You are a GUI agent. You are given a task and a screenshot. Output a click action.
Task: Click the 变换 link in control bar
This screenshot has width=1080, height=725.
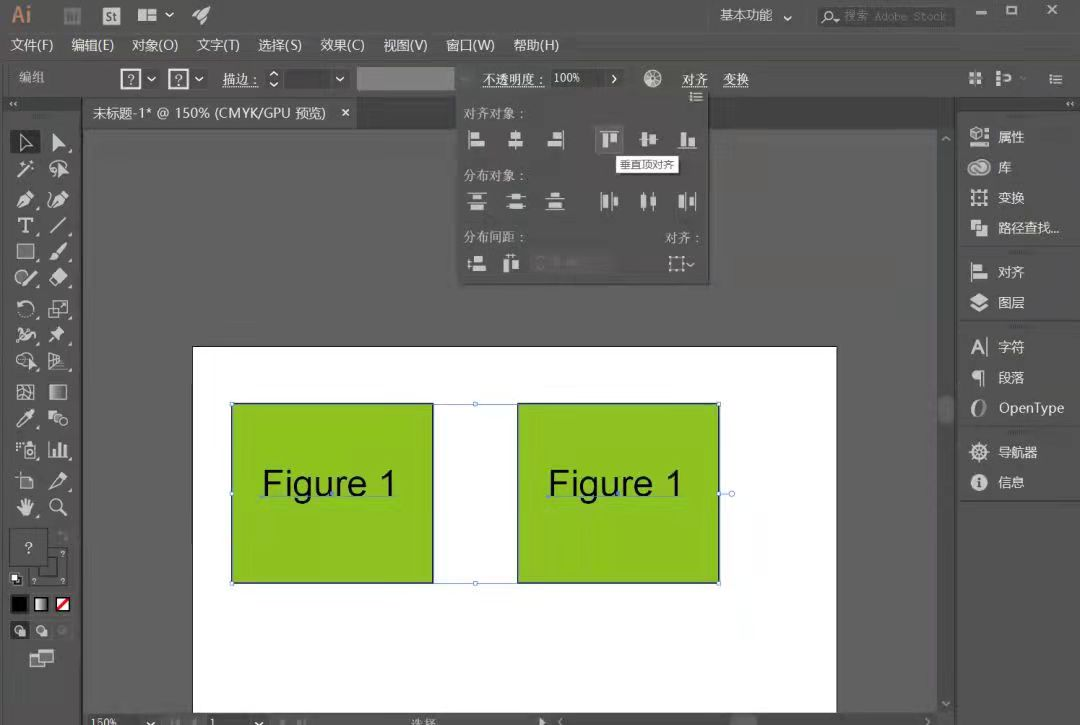point(736,80)
